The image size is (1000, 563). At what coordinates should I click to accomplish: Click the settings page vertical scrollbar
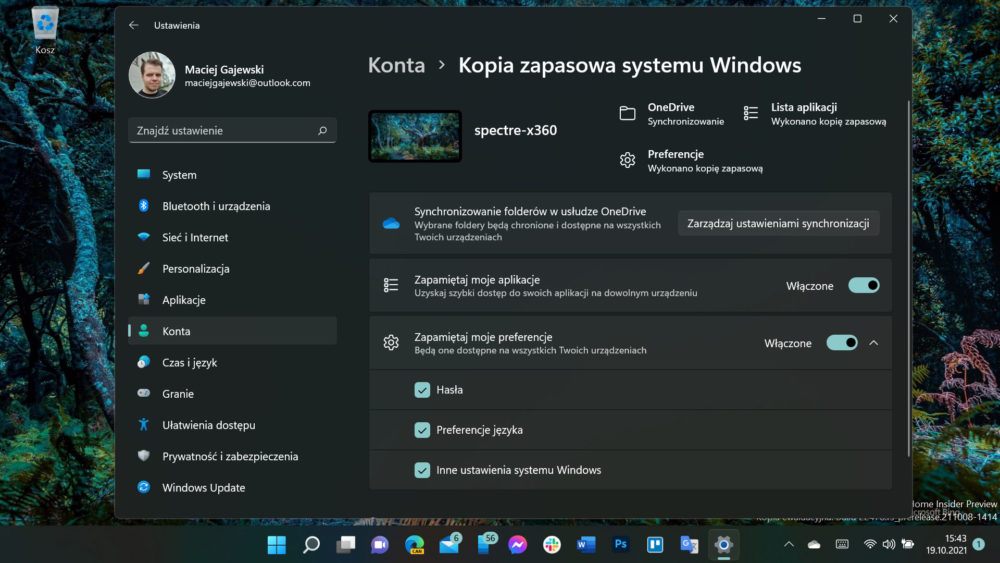pyautogui.click(x=909, y=278)
